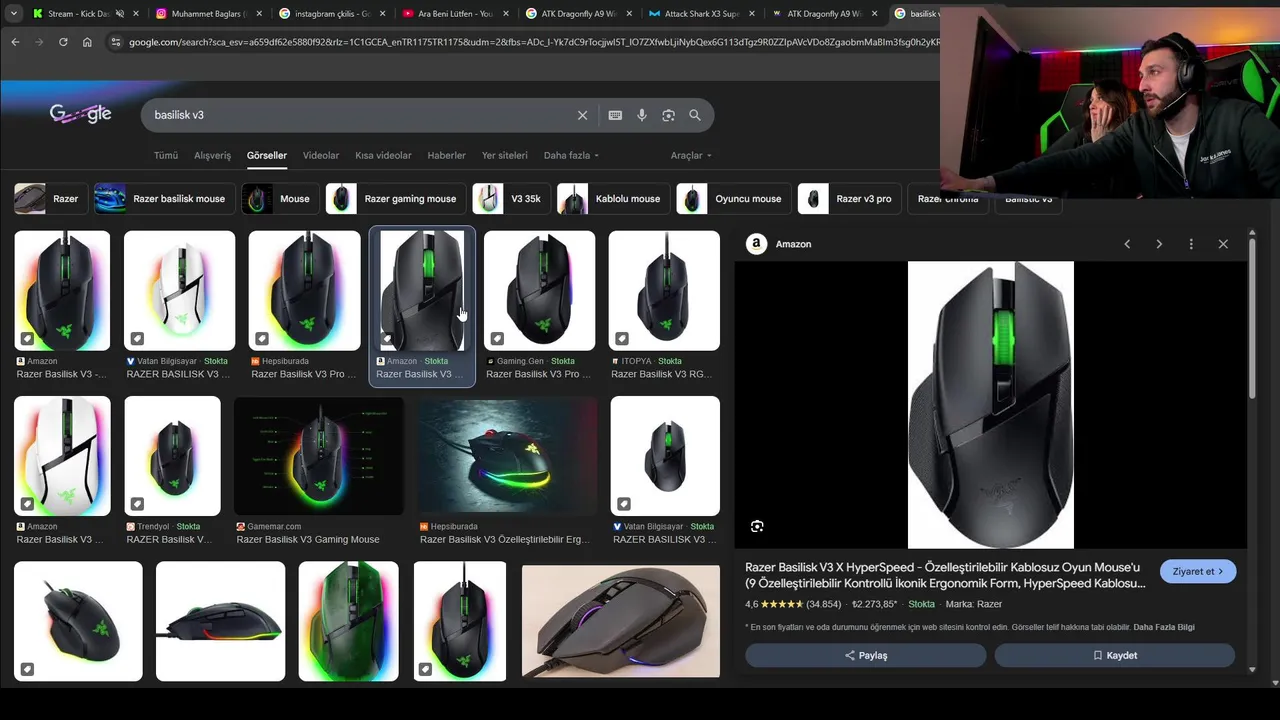Screen dimensions: 1280x720
Task: Click the 4,6 star rating in preview details
Action: [792, 604]
